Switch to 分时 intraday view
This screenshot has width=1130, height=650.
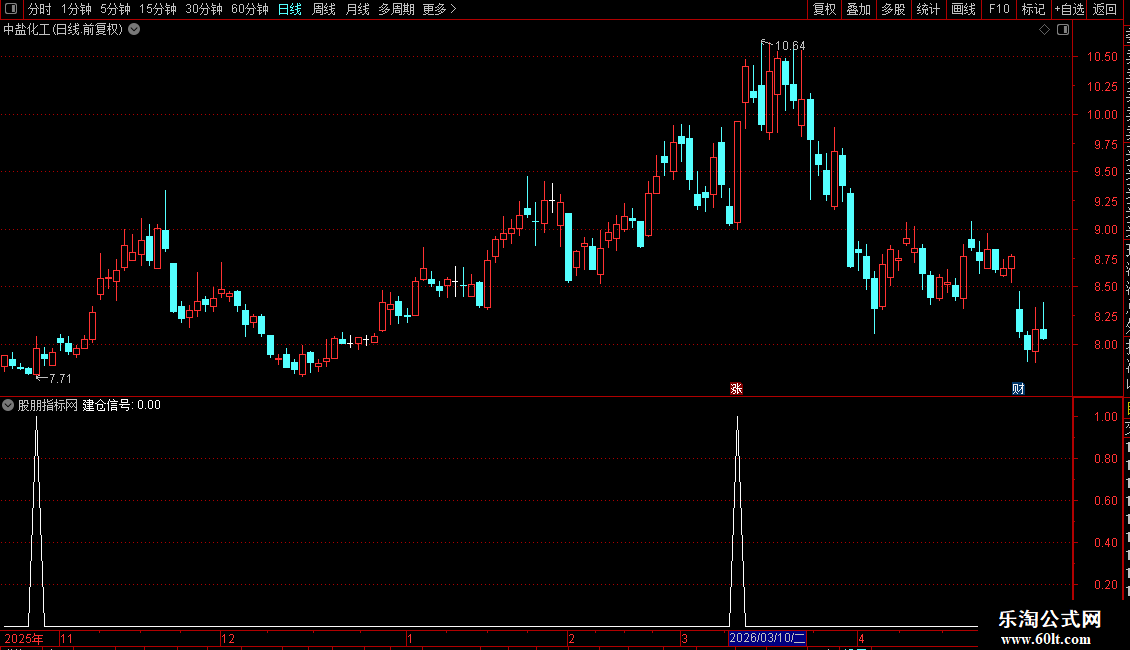pyautogui.click(x=40, y=9)
